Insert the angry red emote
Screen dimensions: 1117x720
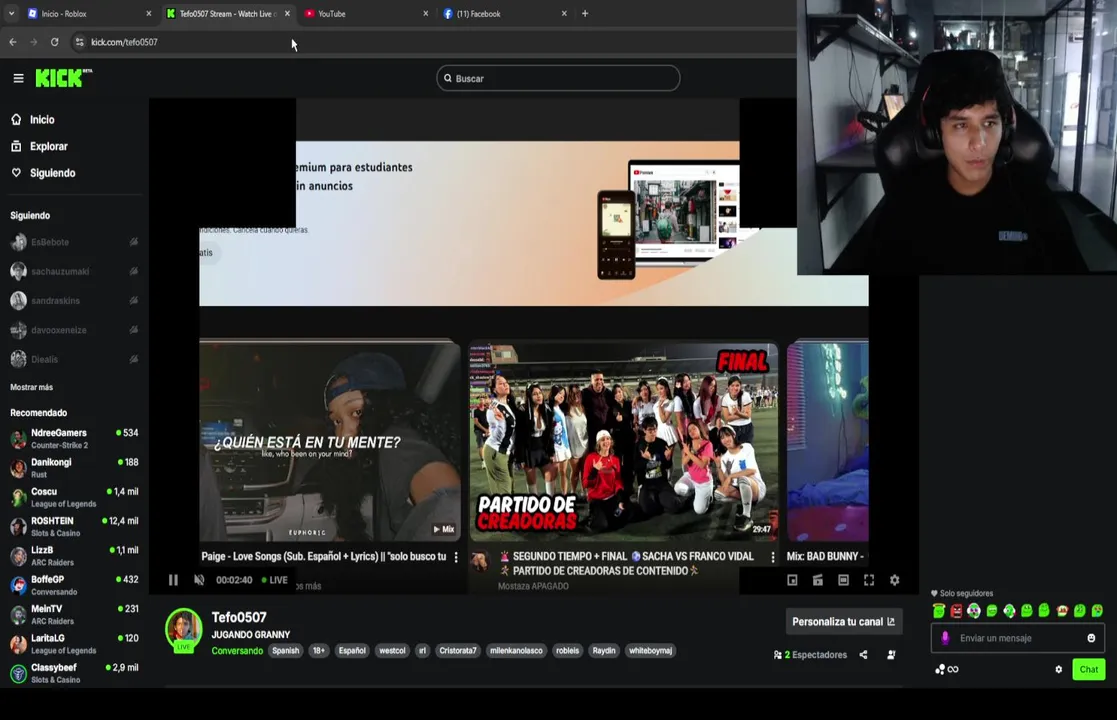pyautogui.click(x=956, y=611)
